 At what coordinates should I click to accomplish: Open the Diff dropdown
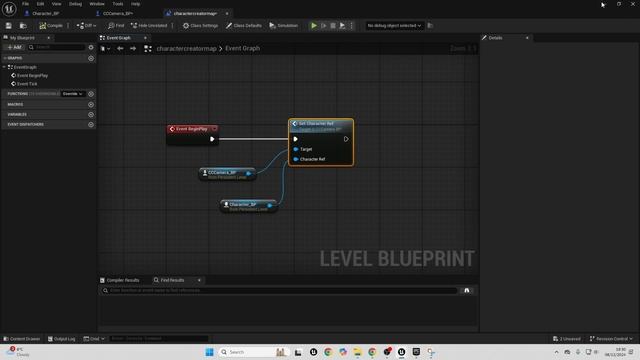(x=86, y=26)
